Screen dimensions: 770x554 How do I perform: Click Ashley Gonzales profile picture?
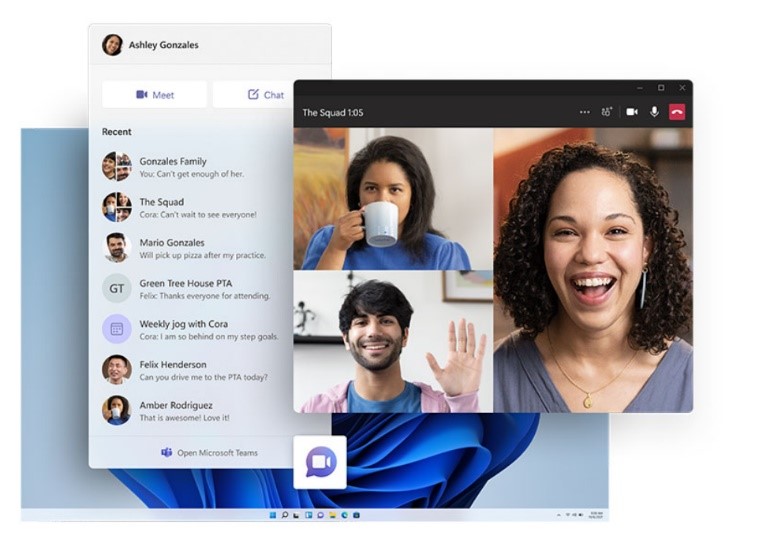pyautogui.click(x=112, y=45)
